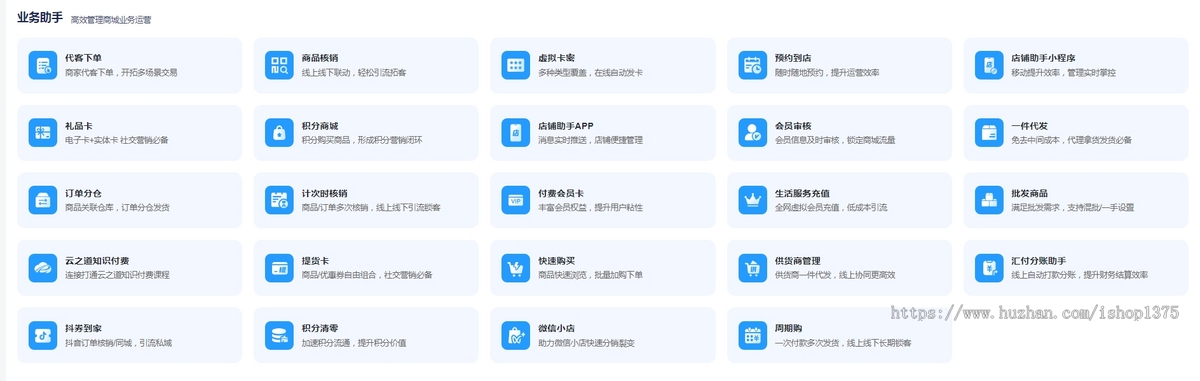Screen dimensions: 1200x381
Task: Click text 会员信息及时审核，锁定商城流量
Action: click(x=834, y=140)
